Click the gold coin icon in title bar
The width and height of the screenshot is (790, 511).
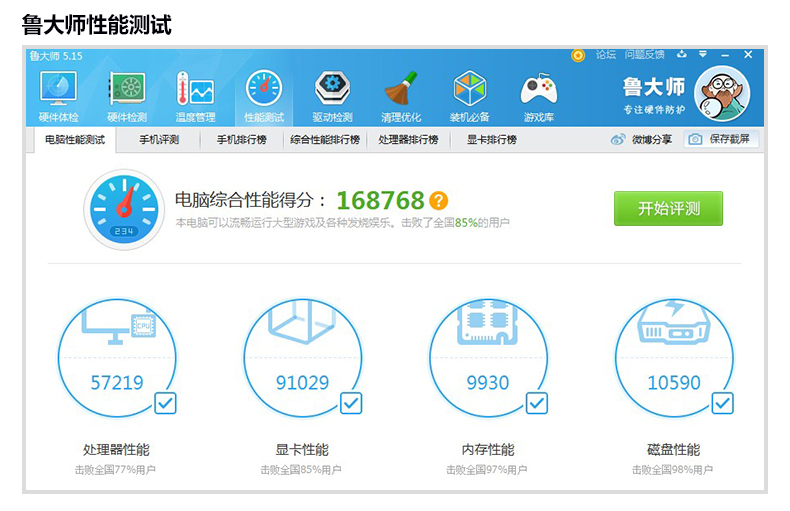click(x=578, y=55)
